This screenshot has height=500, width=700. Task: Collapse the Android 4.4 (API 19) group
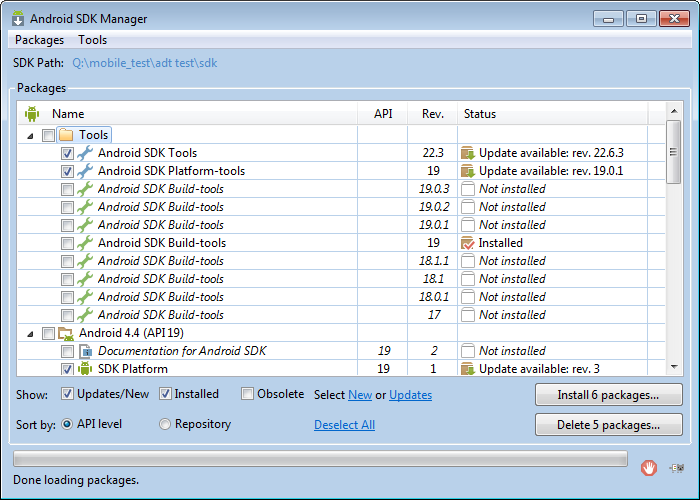click(x=31, y=333)
